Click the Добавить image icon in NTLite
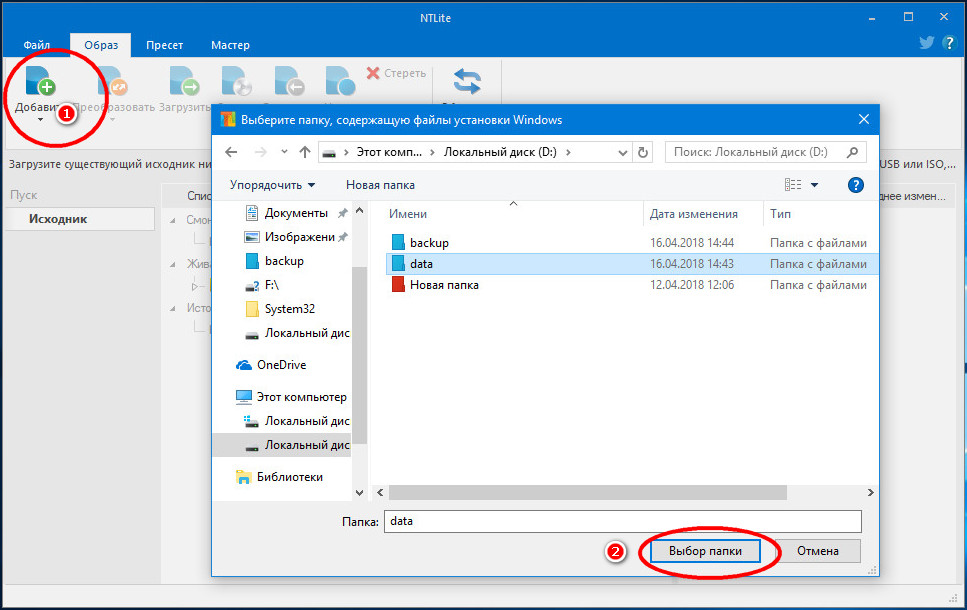This screenshot has width=967, height=610. click(x=41, y=81)
